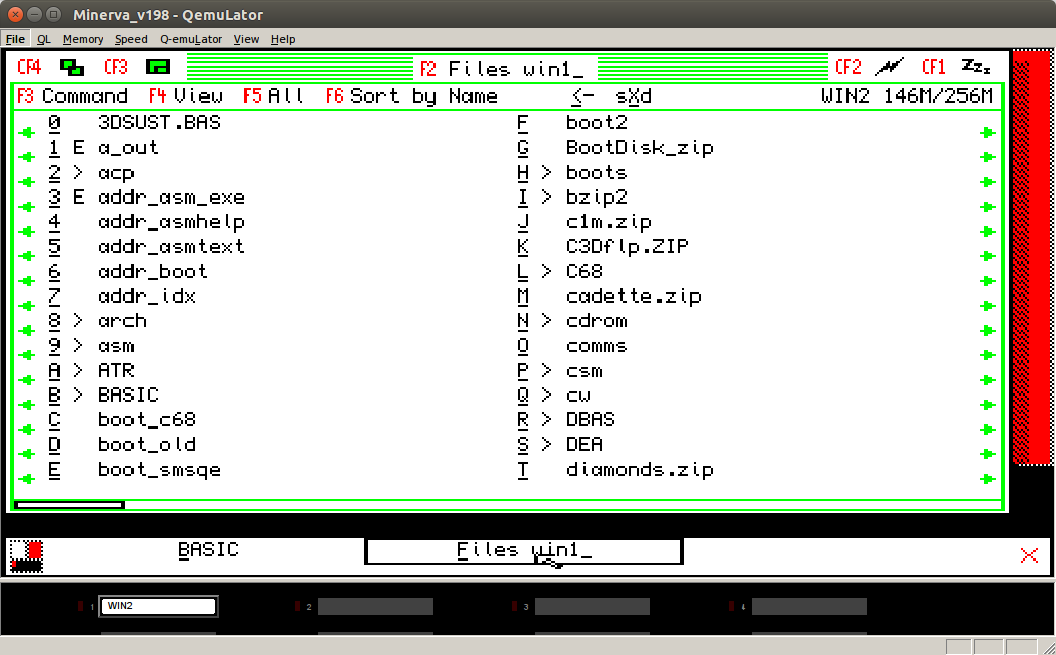Expand the arch directory
Screen dimensions: 1056x655
[x=78, y=320]
